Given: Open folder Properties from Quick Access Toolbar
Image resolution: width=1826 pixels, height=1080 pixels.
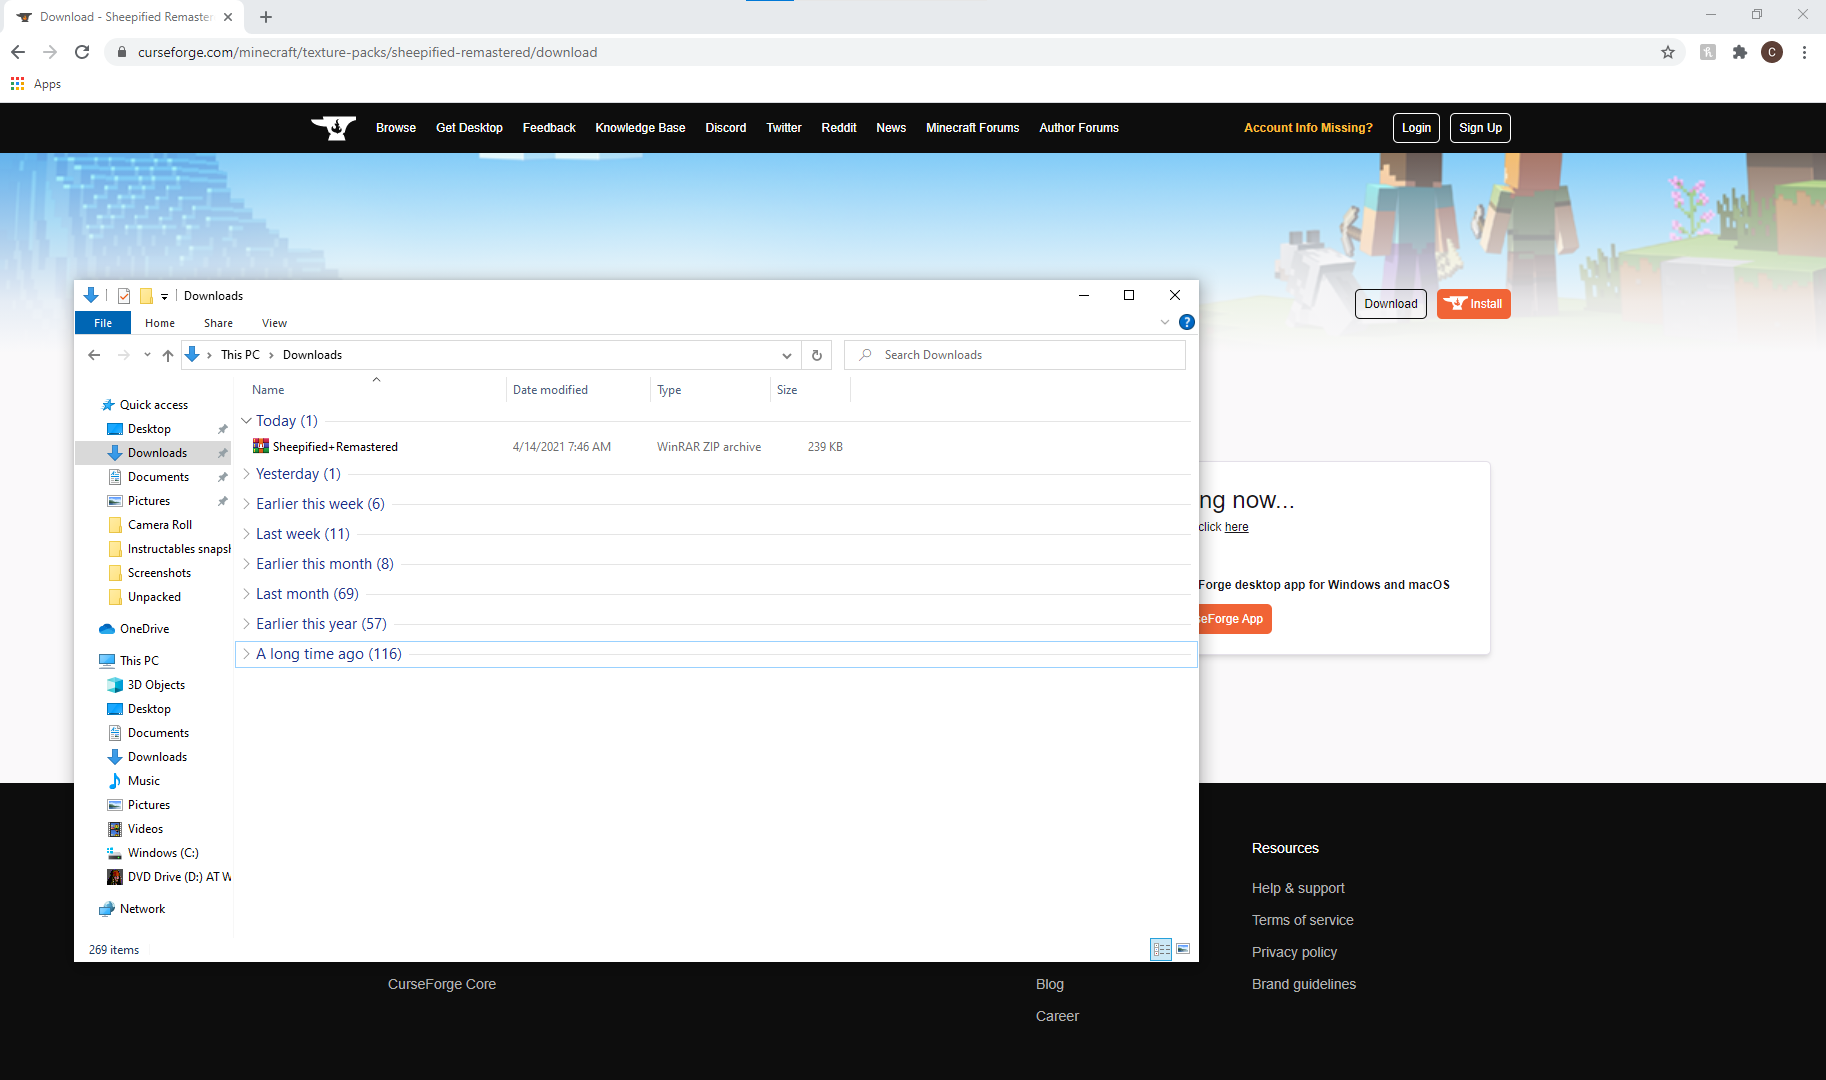Looking at the screenshot, I should tap(124, 296).
